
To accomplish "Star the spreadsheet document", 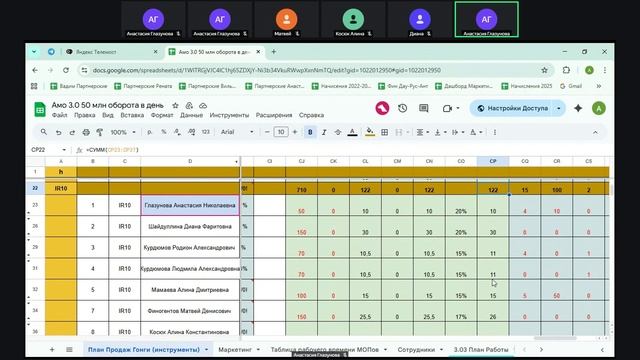I will point(175,105).
